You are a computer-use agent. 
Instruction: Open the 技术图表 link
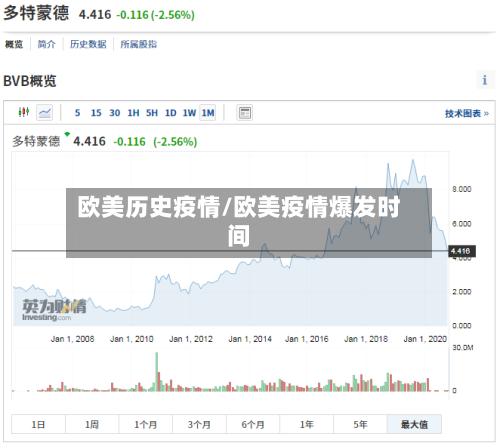[467, 114]
